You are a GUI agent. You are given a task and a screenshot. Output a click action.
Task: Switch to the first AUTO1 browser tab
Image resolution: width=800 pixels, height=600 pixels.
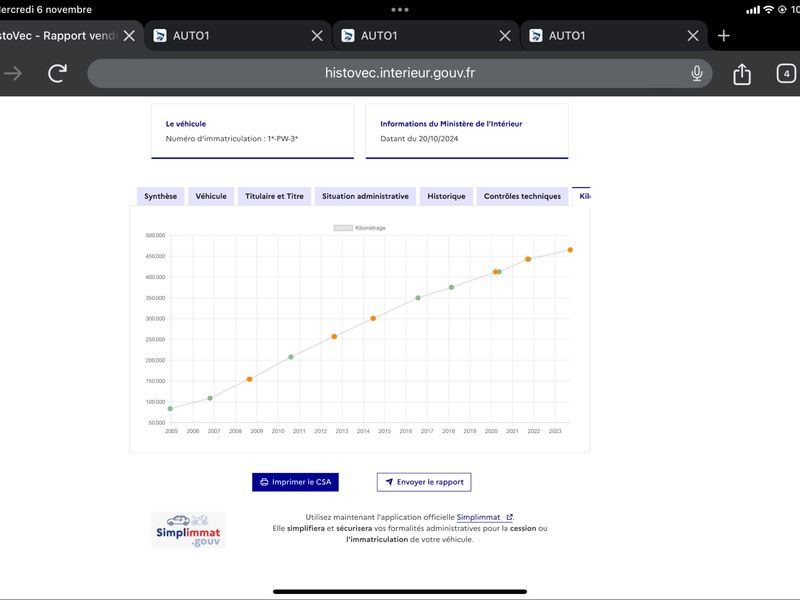238,36
